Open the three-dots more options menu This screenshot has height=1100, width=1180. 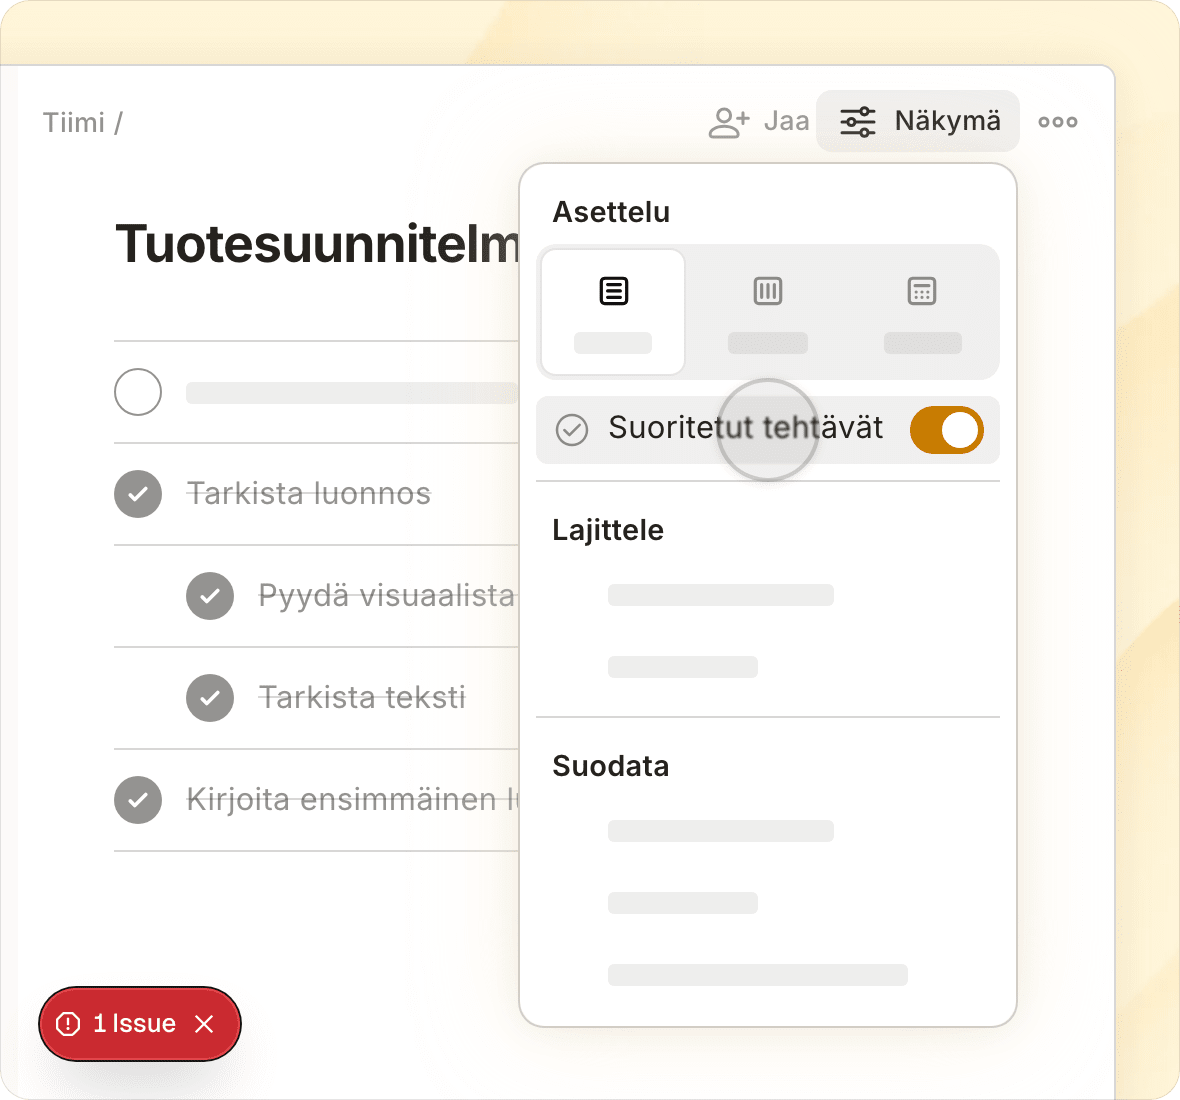click(x=1057, y=122)
